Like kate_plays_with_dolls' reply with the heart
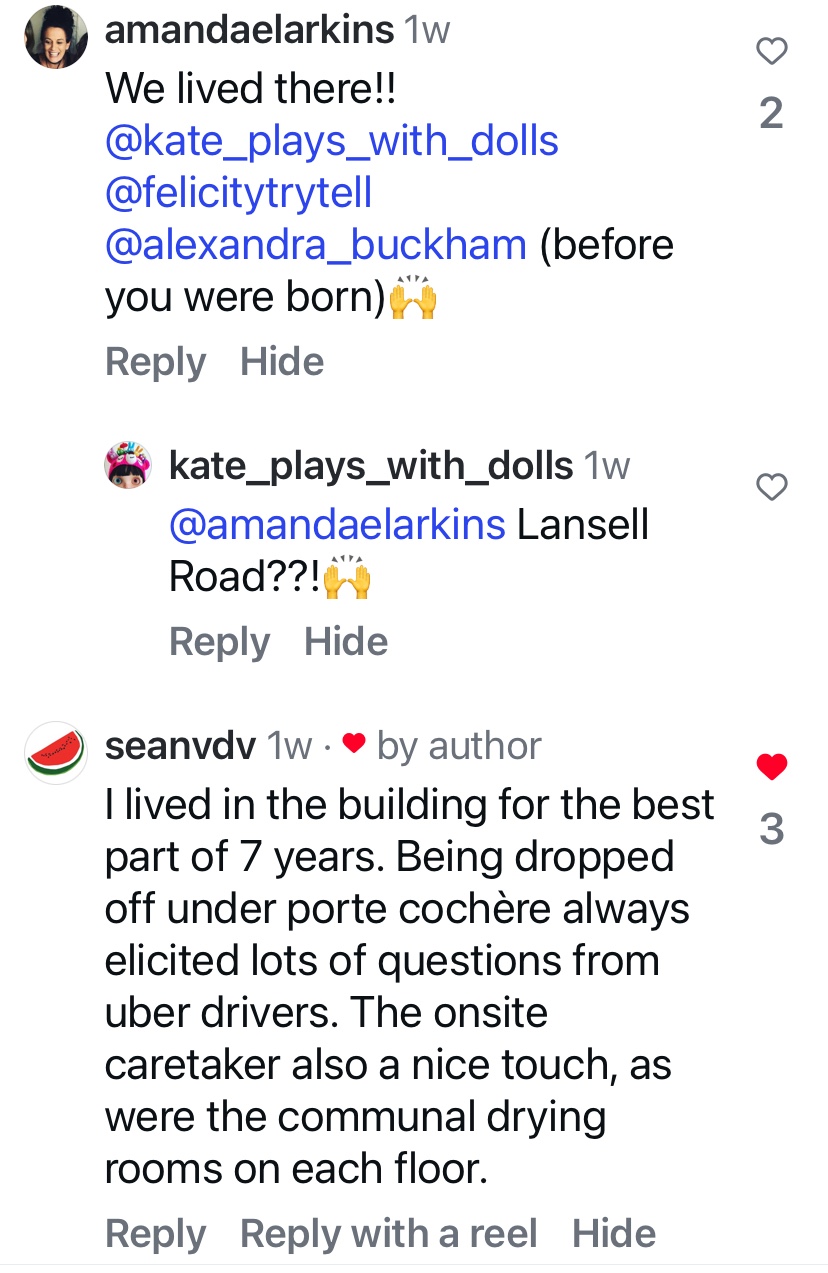Screen dimensions: 828x1273 (771, 487)
